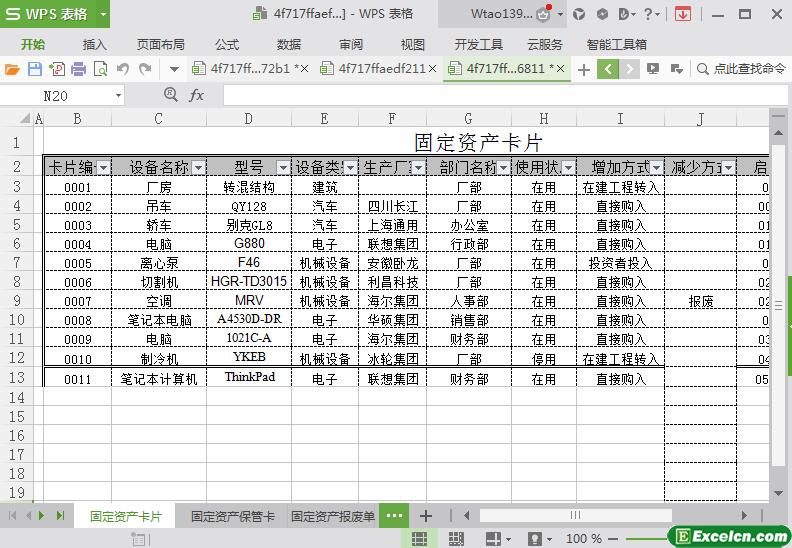This screenshot has width=792, height=548.
Task: Open the 增加方式 filter dropdown
Action: click(x=656, y=168)
